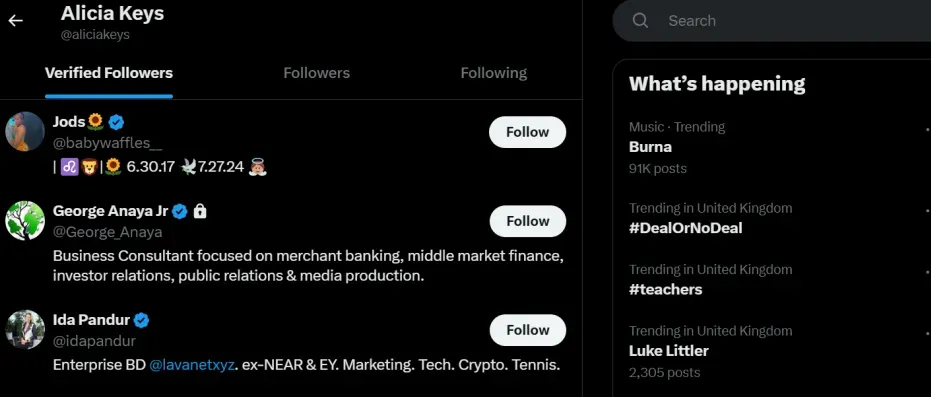931x397 pixels.
Task: Follow Ida Pandur
Action: tap(527, 330)
